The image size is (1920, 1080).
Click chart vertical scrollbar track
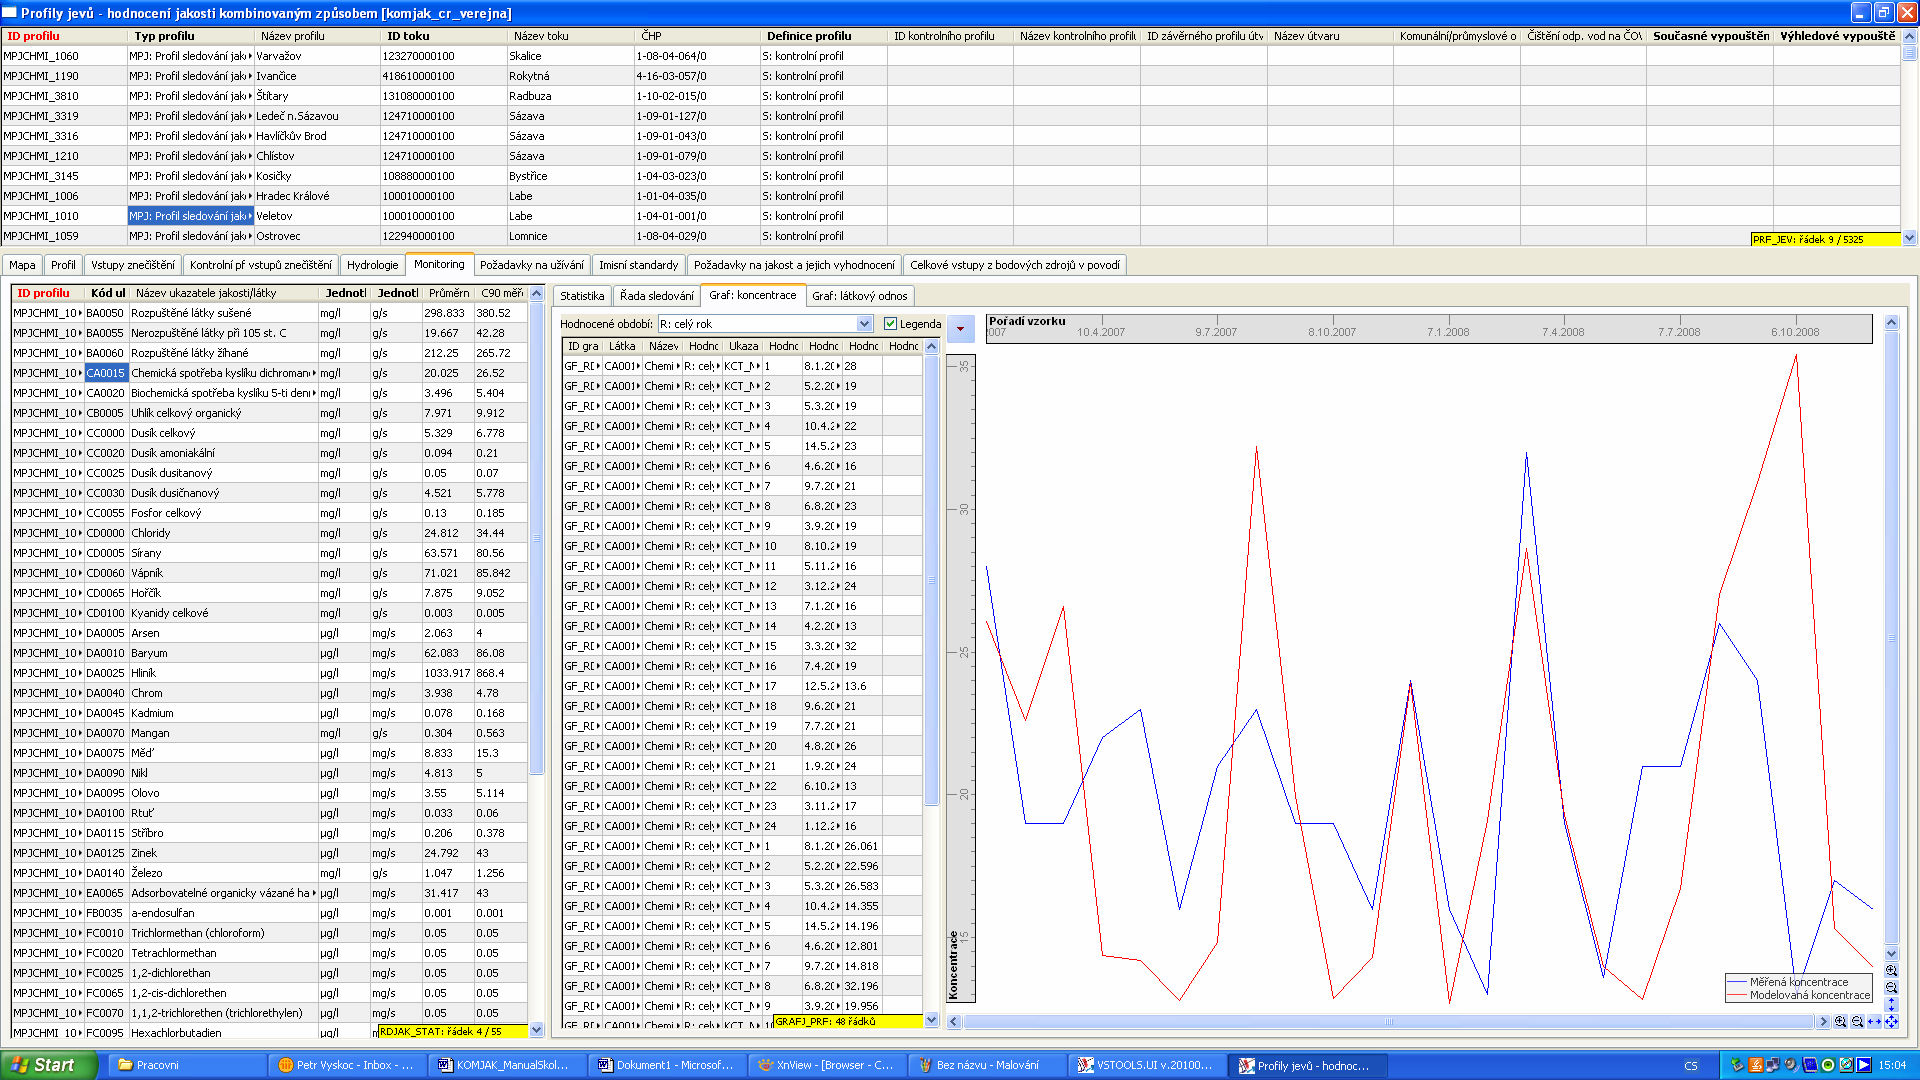pos(1891,640)
